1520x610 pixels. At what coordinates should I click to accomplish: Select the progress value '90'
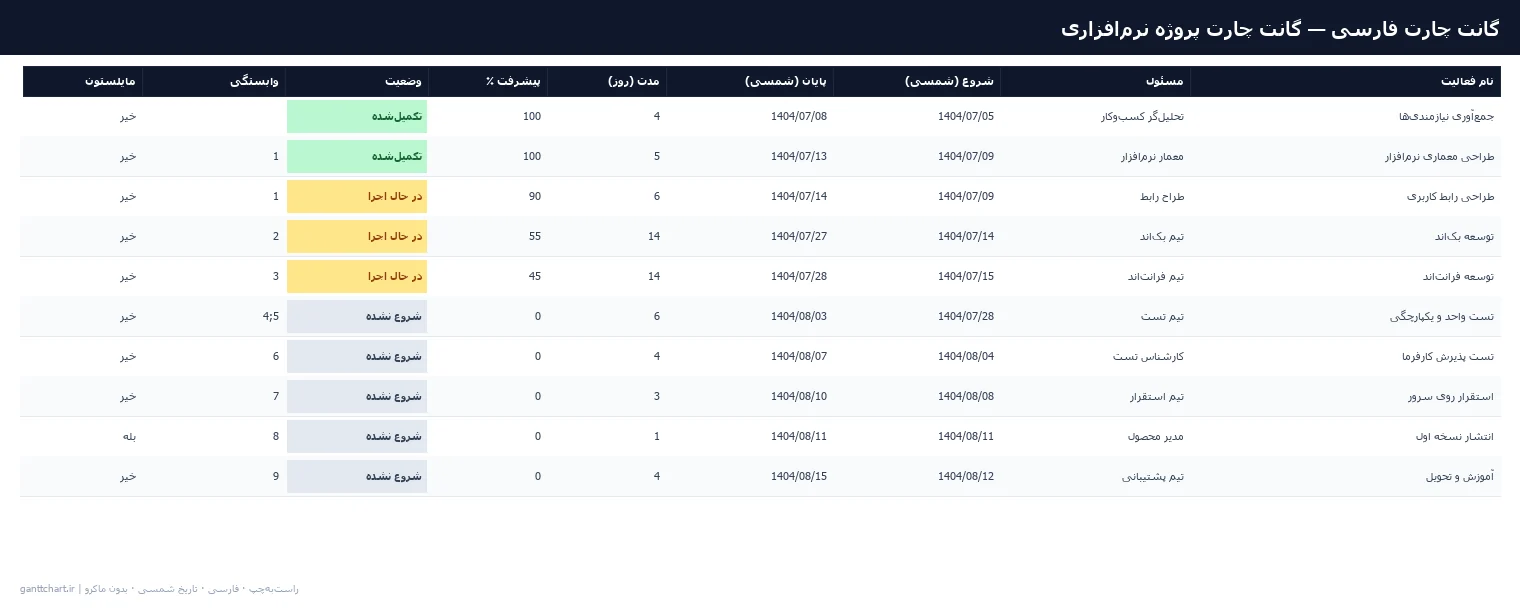pos(534,196)
